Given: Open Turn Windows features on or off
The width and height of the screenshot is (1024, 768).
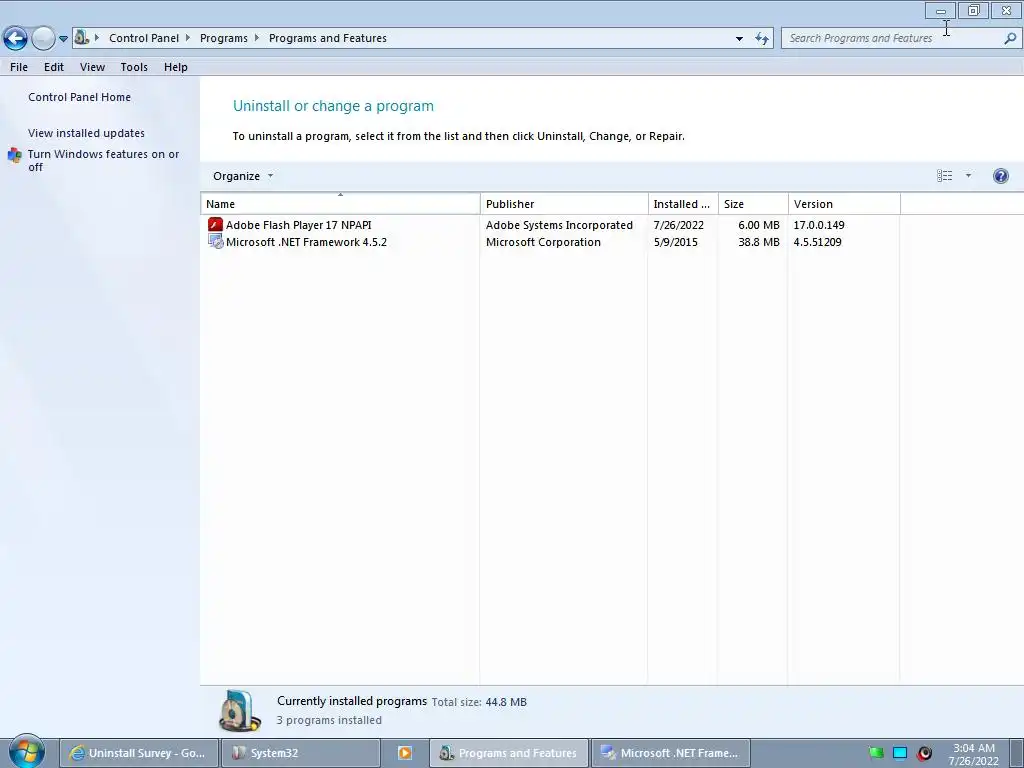Looking at the screenshot, I should 103,160.
